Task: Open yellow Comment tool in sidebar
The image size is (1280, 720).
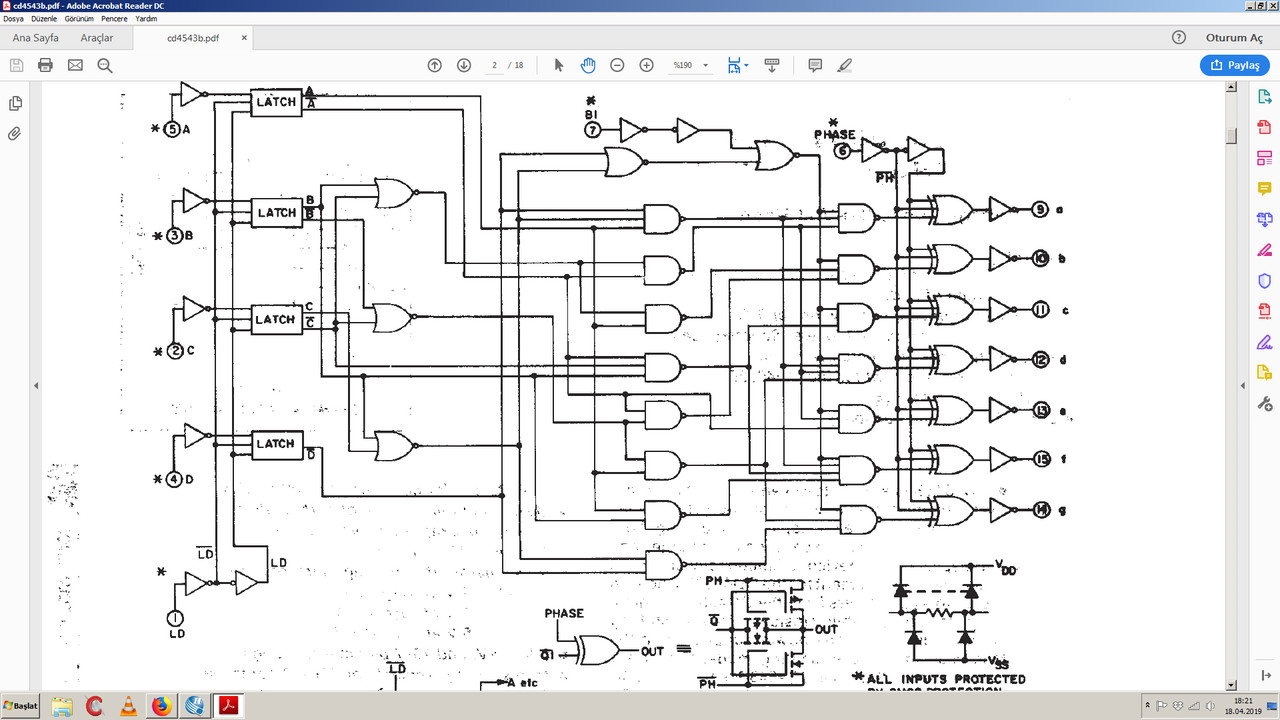Action: 1264,189
